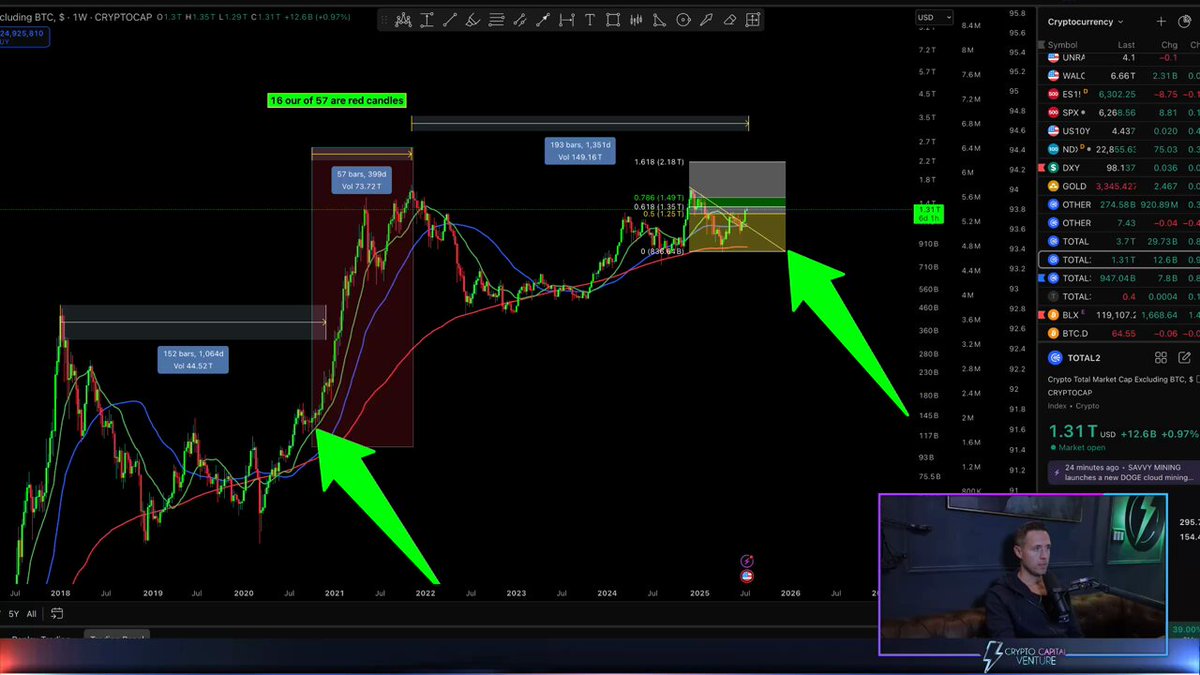Select the US10Y watchlist row
1200x675 pixels.
click(x=1119, y=131)
